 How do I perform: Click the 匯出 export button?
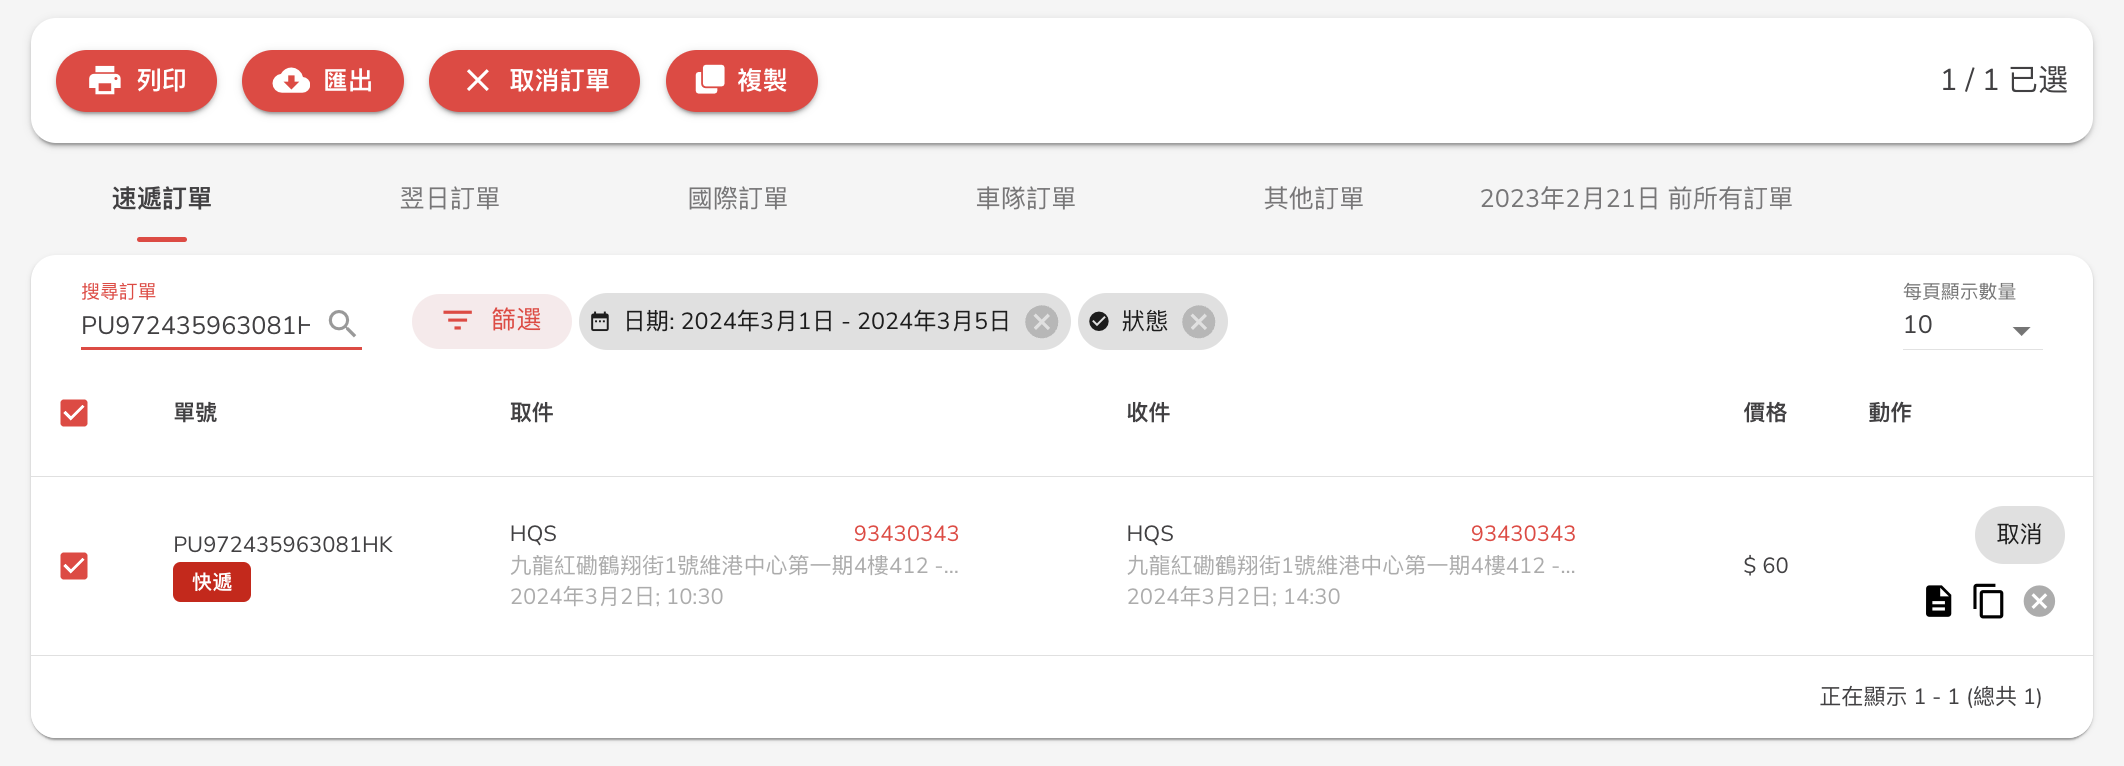coord(323,81)
